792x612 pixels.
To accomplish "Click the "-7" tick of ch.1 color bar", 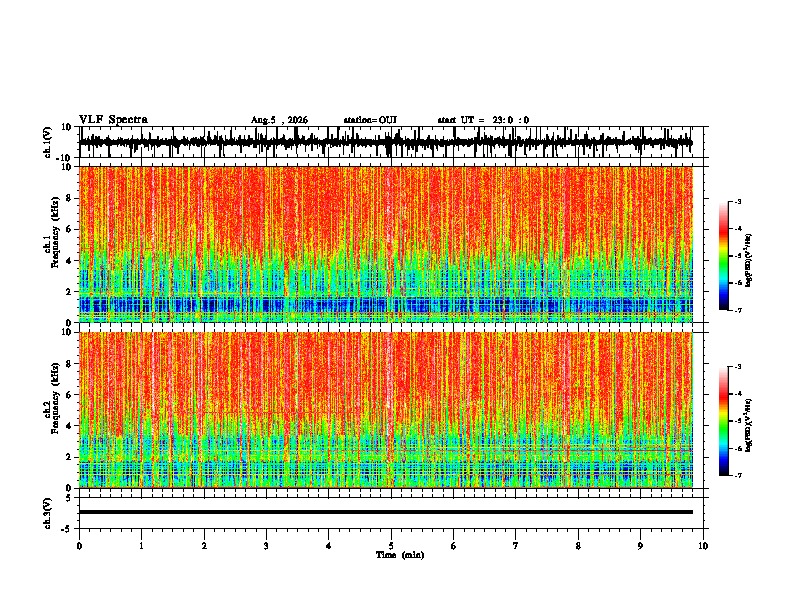I will click(x=737, y=310).
